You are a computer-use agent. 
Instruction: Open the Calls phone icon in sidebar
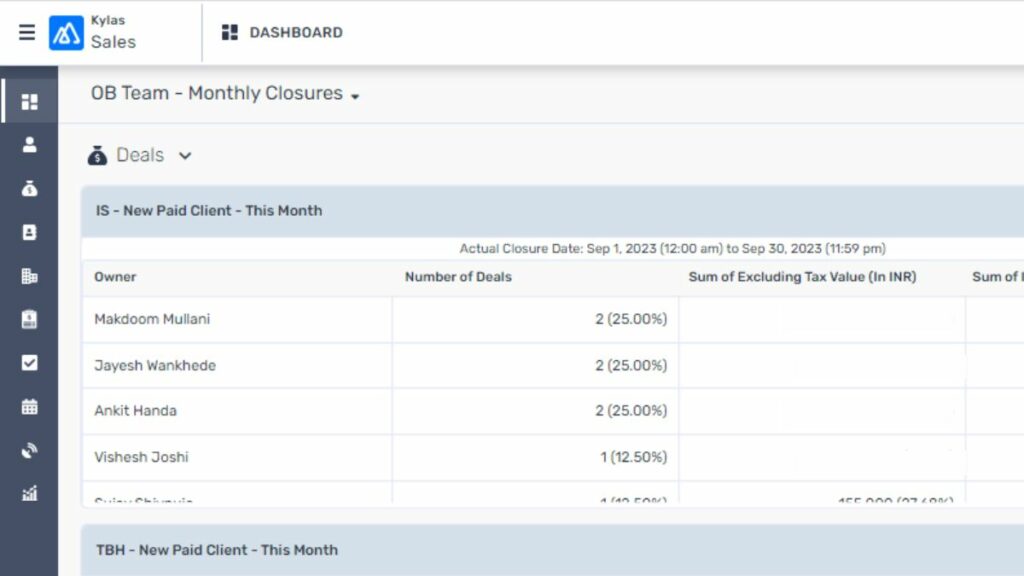(30, 450)
